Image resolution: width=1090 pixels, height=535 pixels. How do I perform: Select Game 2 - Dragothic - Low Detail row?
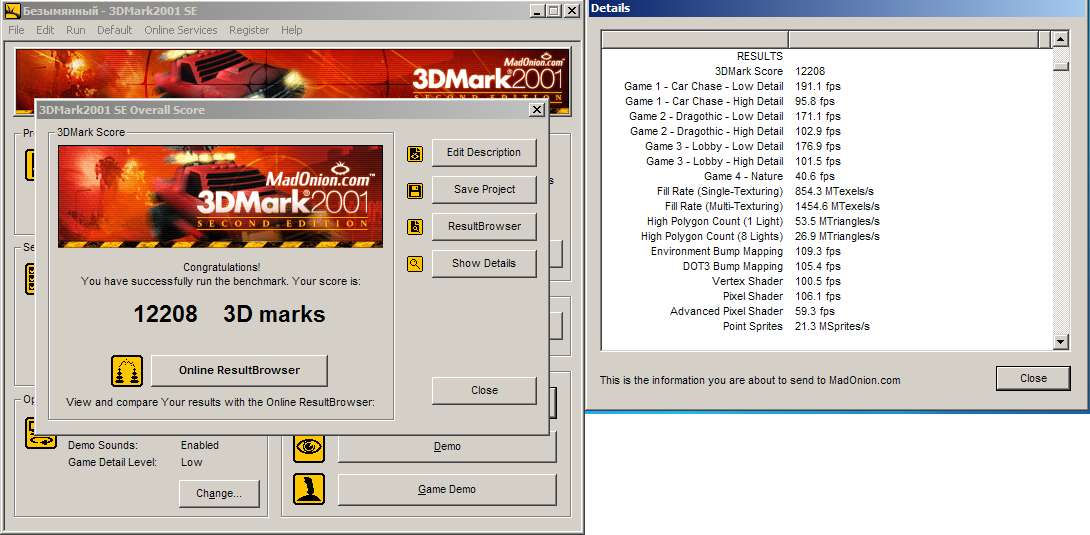pos(827,117)
